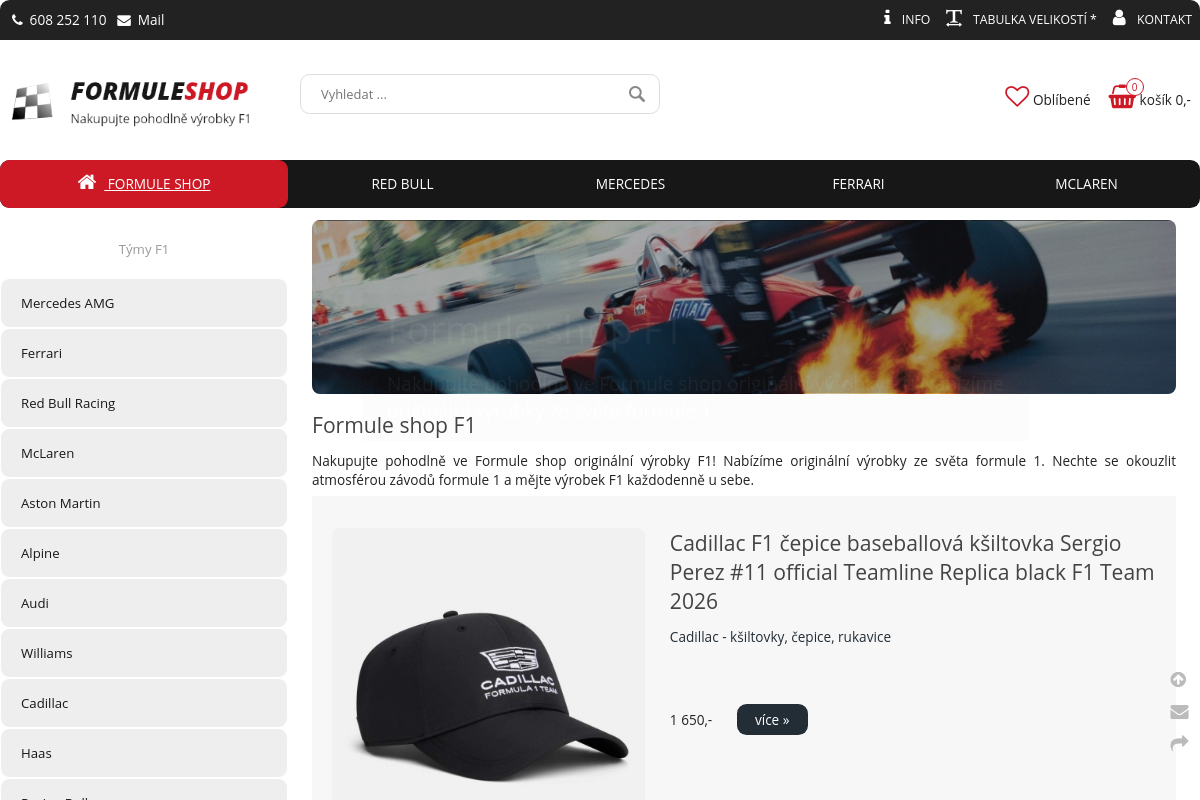Open favorites via the heart icon

point(1017,97)
